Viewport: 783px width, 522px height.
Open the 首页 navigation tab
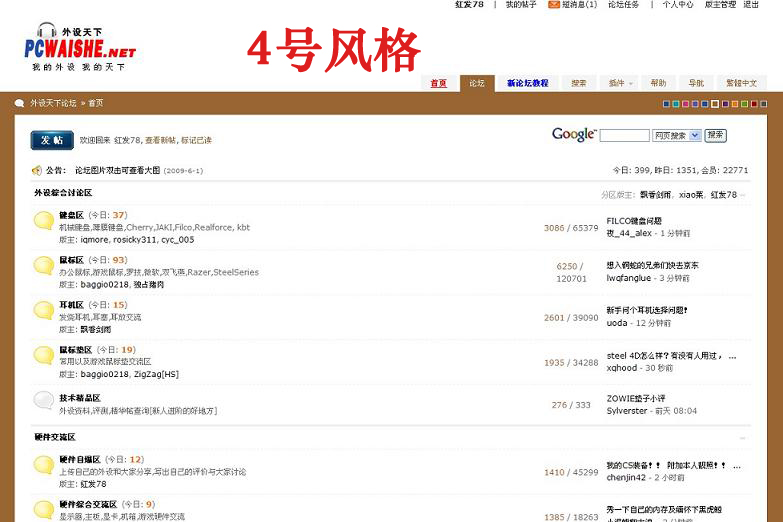[438, 83]
